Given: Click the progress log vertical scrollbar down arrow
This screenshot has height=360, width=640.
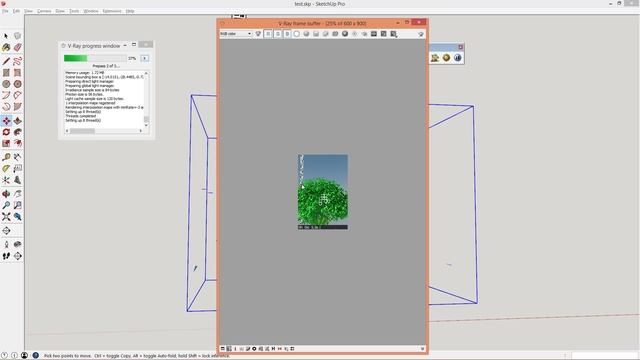Looking at the screenshot, I should click(x=146, y=125).
